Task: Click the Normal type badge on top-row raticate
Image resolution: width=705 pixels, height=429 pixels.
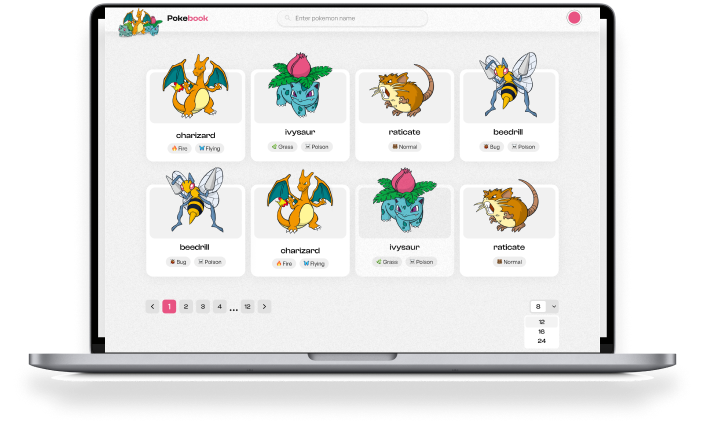Action: pyautogui.click(x=405, y=147)
